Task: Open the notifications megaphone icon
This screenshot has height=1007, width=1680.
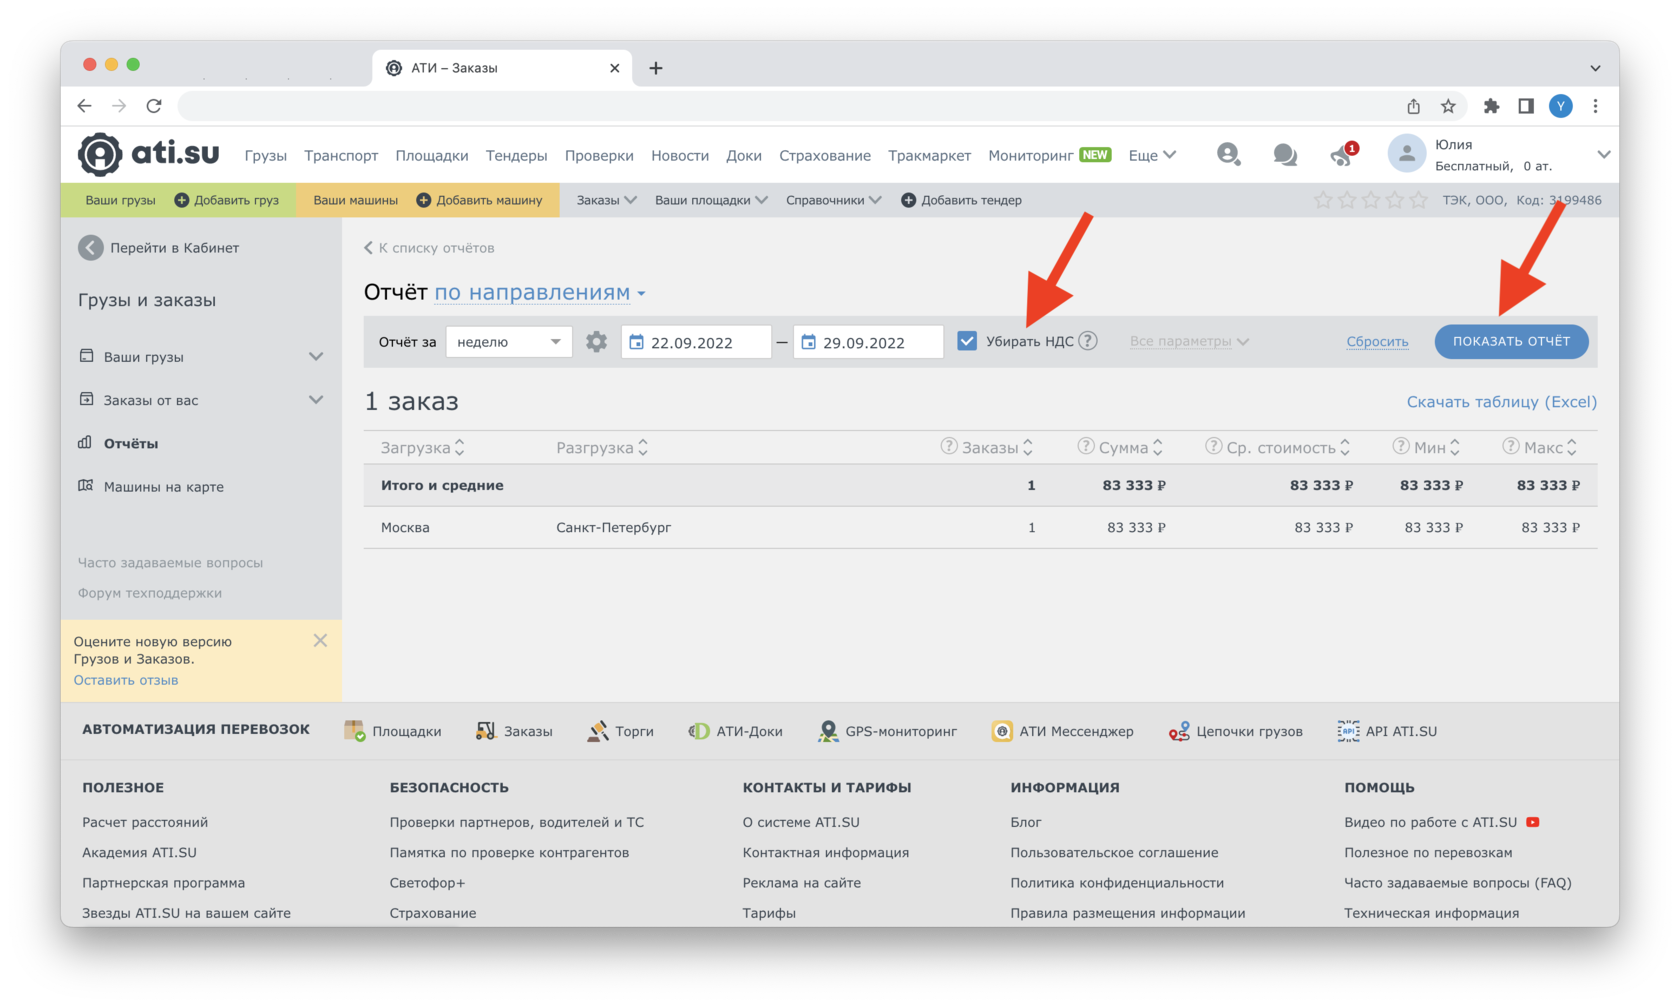Action: [x=1343, y=154]
